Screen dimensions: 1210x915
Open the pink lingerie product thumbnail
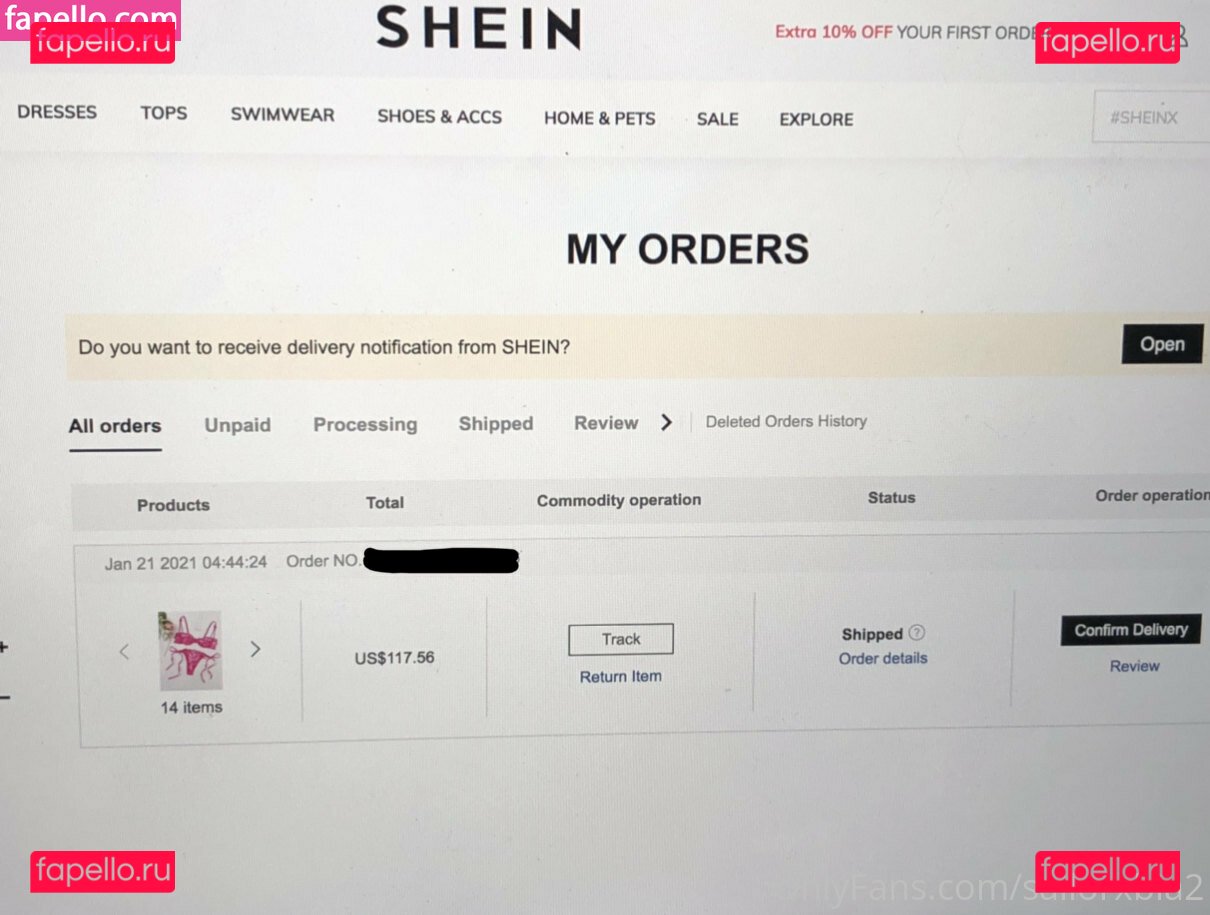(190, 650)
